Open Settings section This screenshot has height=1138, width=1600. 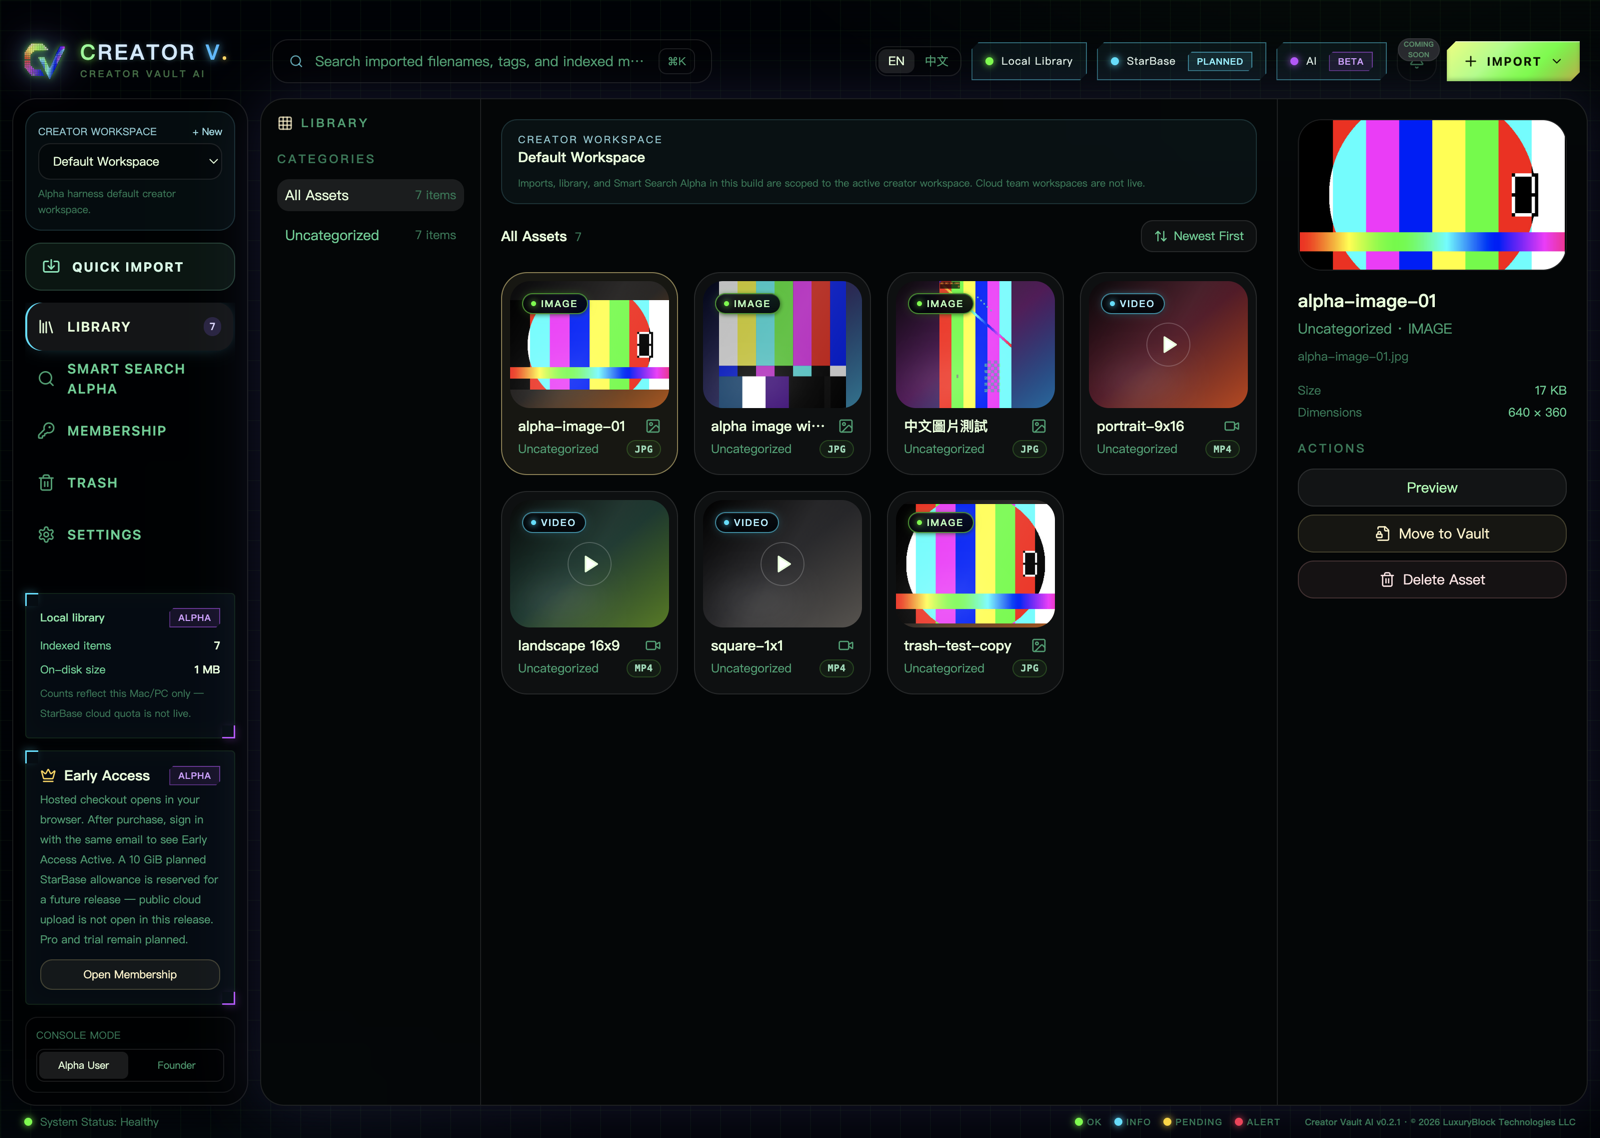[130, 535]
